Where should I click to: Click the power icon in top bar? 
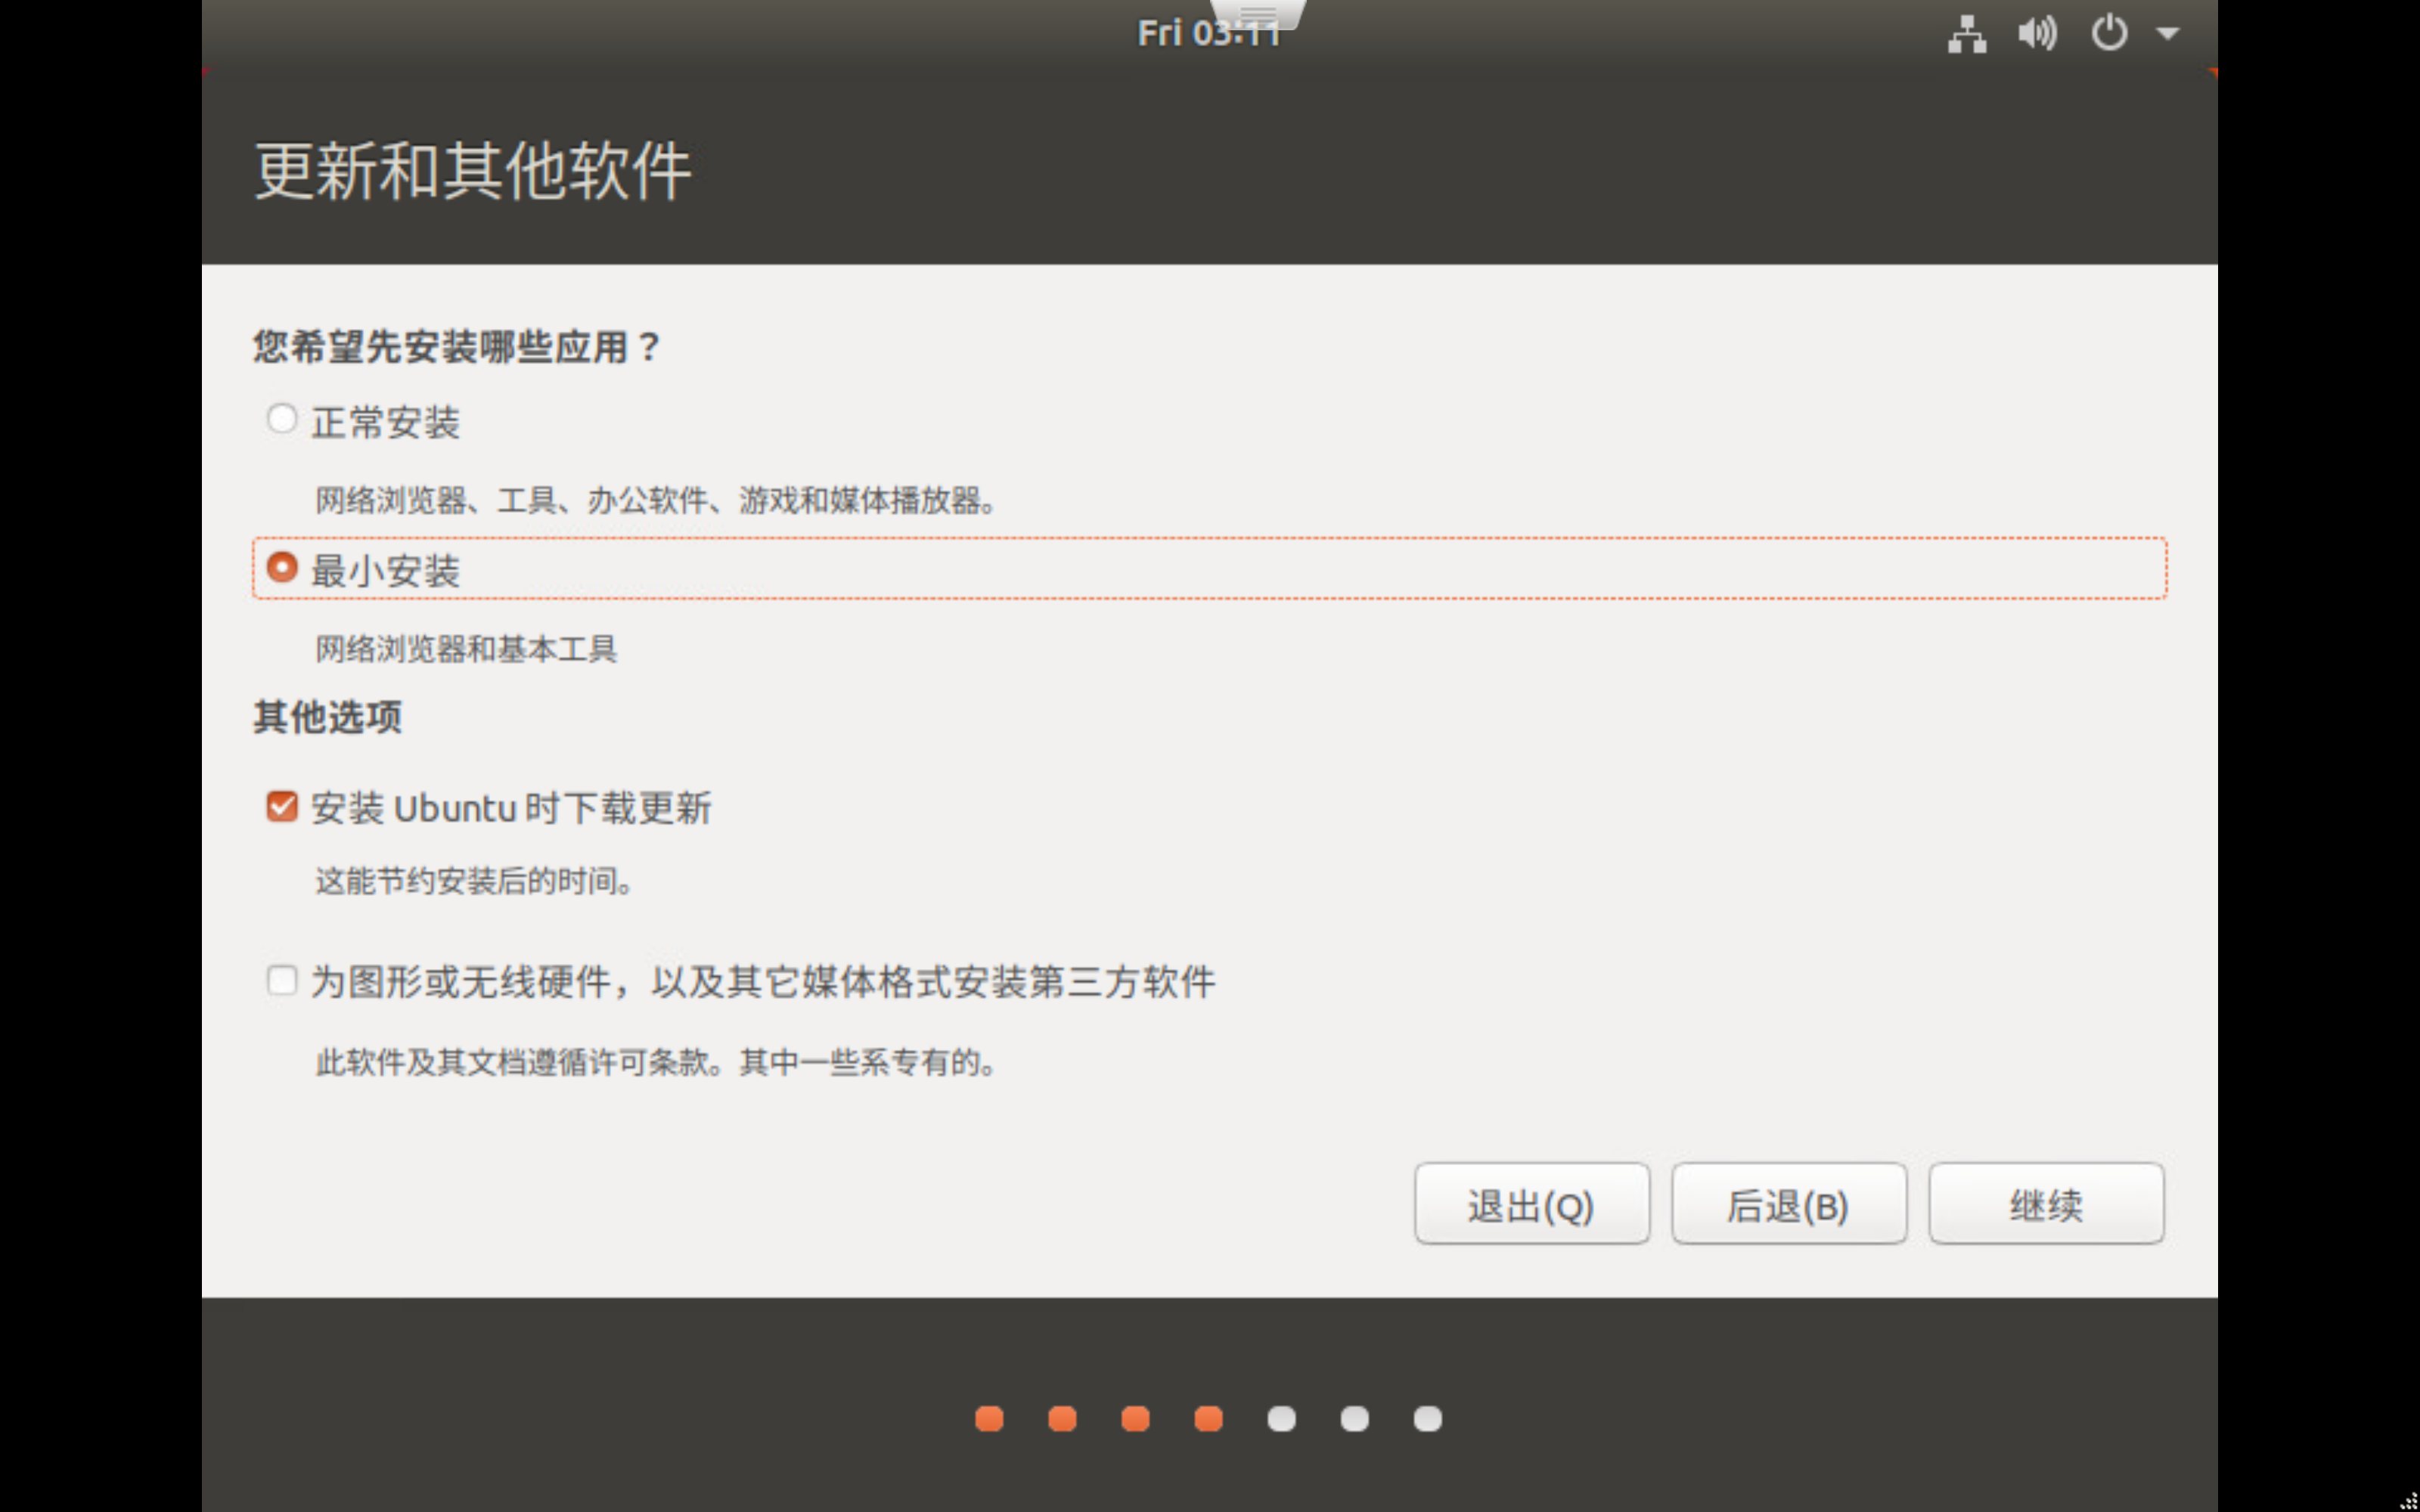(2109, 33)
